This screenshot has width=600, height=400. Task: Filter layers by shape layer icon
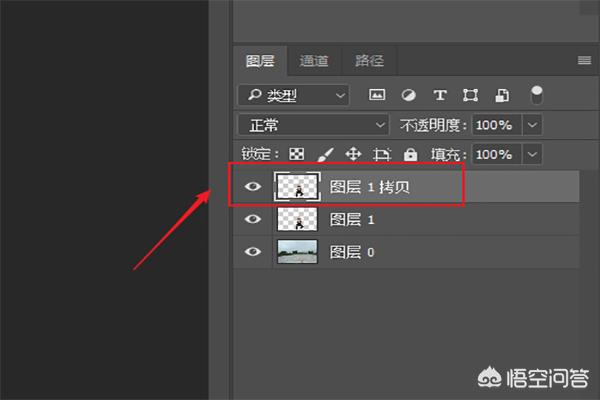pyautogui.click(x=470, y=95)
